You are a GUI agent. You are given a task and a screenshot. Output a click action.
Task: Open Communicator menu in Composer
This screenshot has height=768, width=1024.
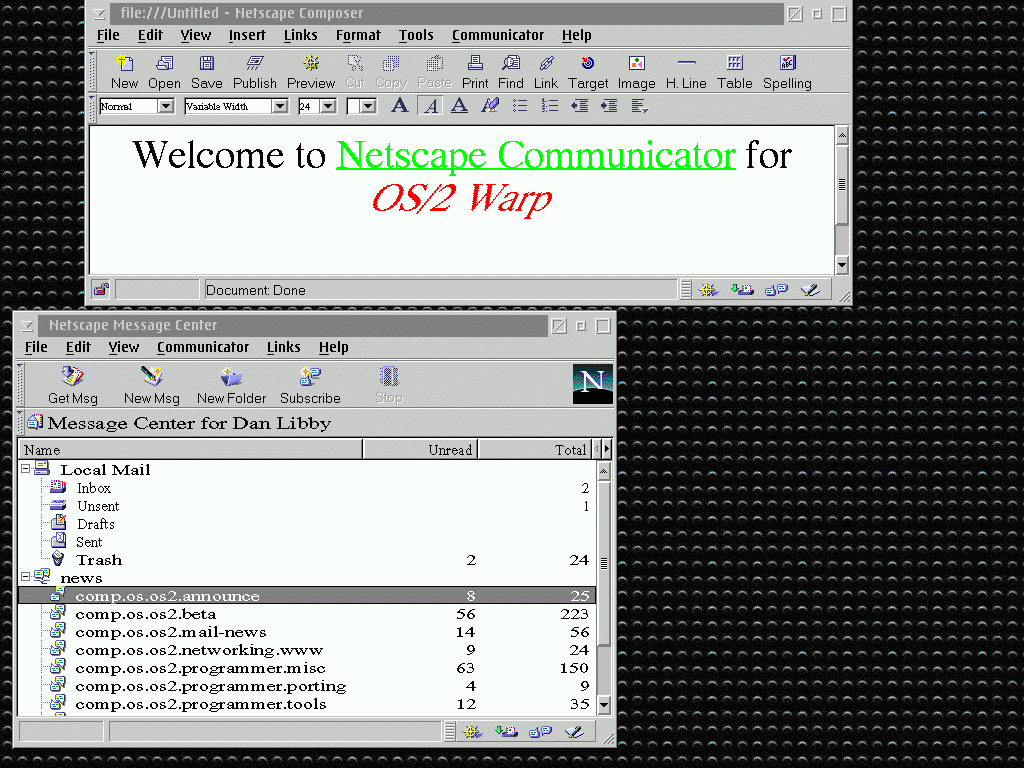[498, 35]
